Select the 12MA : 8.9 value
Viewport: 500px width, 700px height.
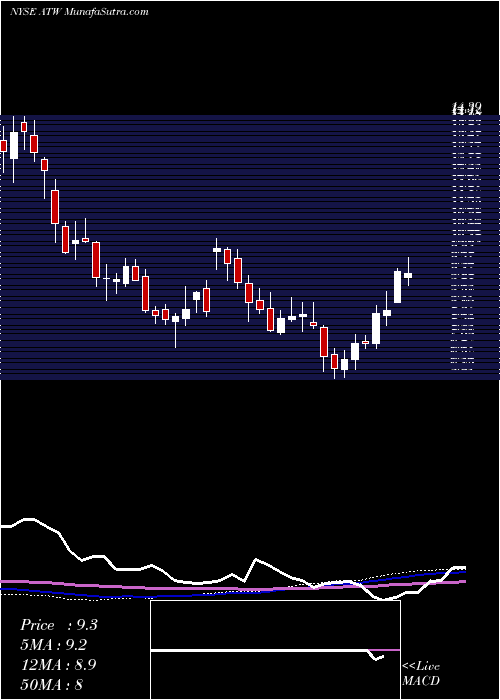point(58,664)
